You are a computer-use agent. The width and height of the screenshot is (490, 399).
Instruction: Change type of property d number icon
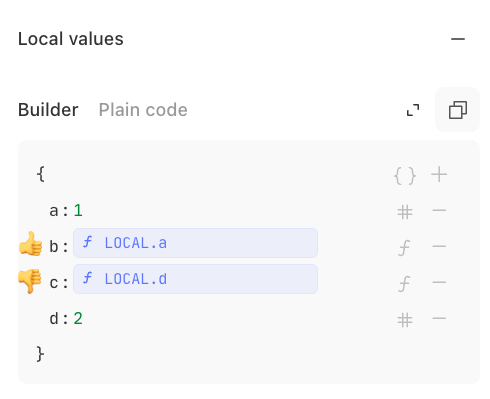(x=405, y=320)
